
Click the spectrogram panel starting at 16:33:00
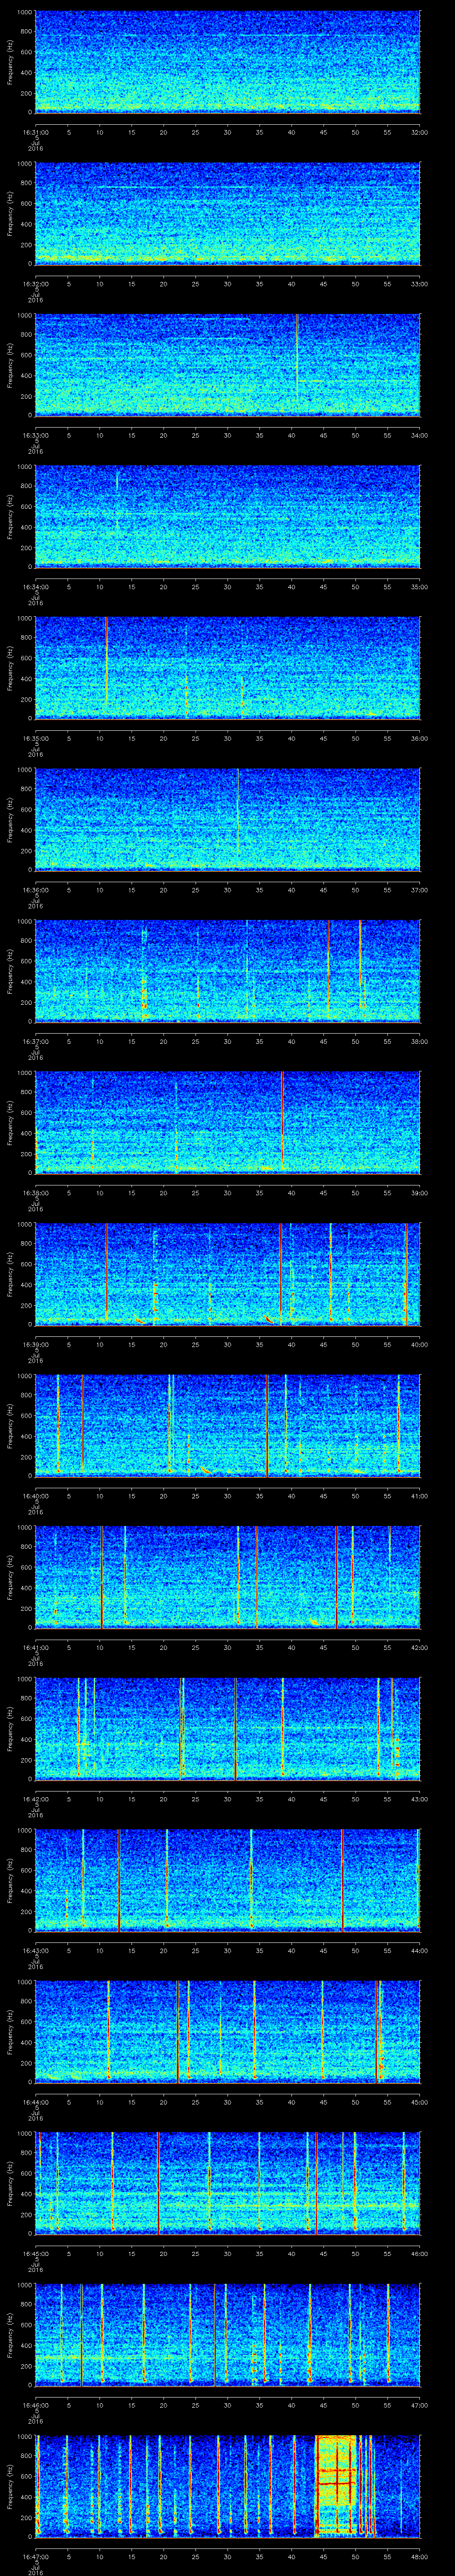227,364
